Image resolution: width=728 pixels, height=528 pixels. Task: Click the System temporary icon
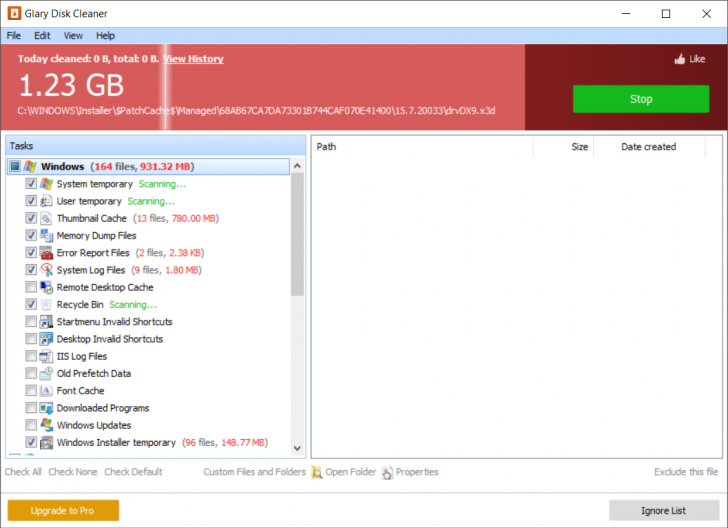click(x=46, y=184)
